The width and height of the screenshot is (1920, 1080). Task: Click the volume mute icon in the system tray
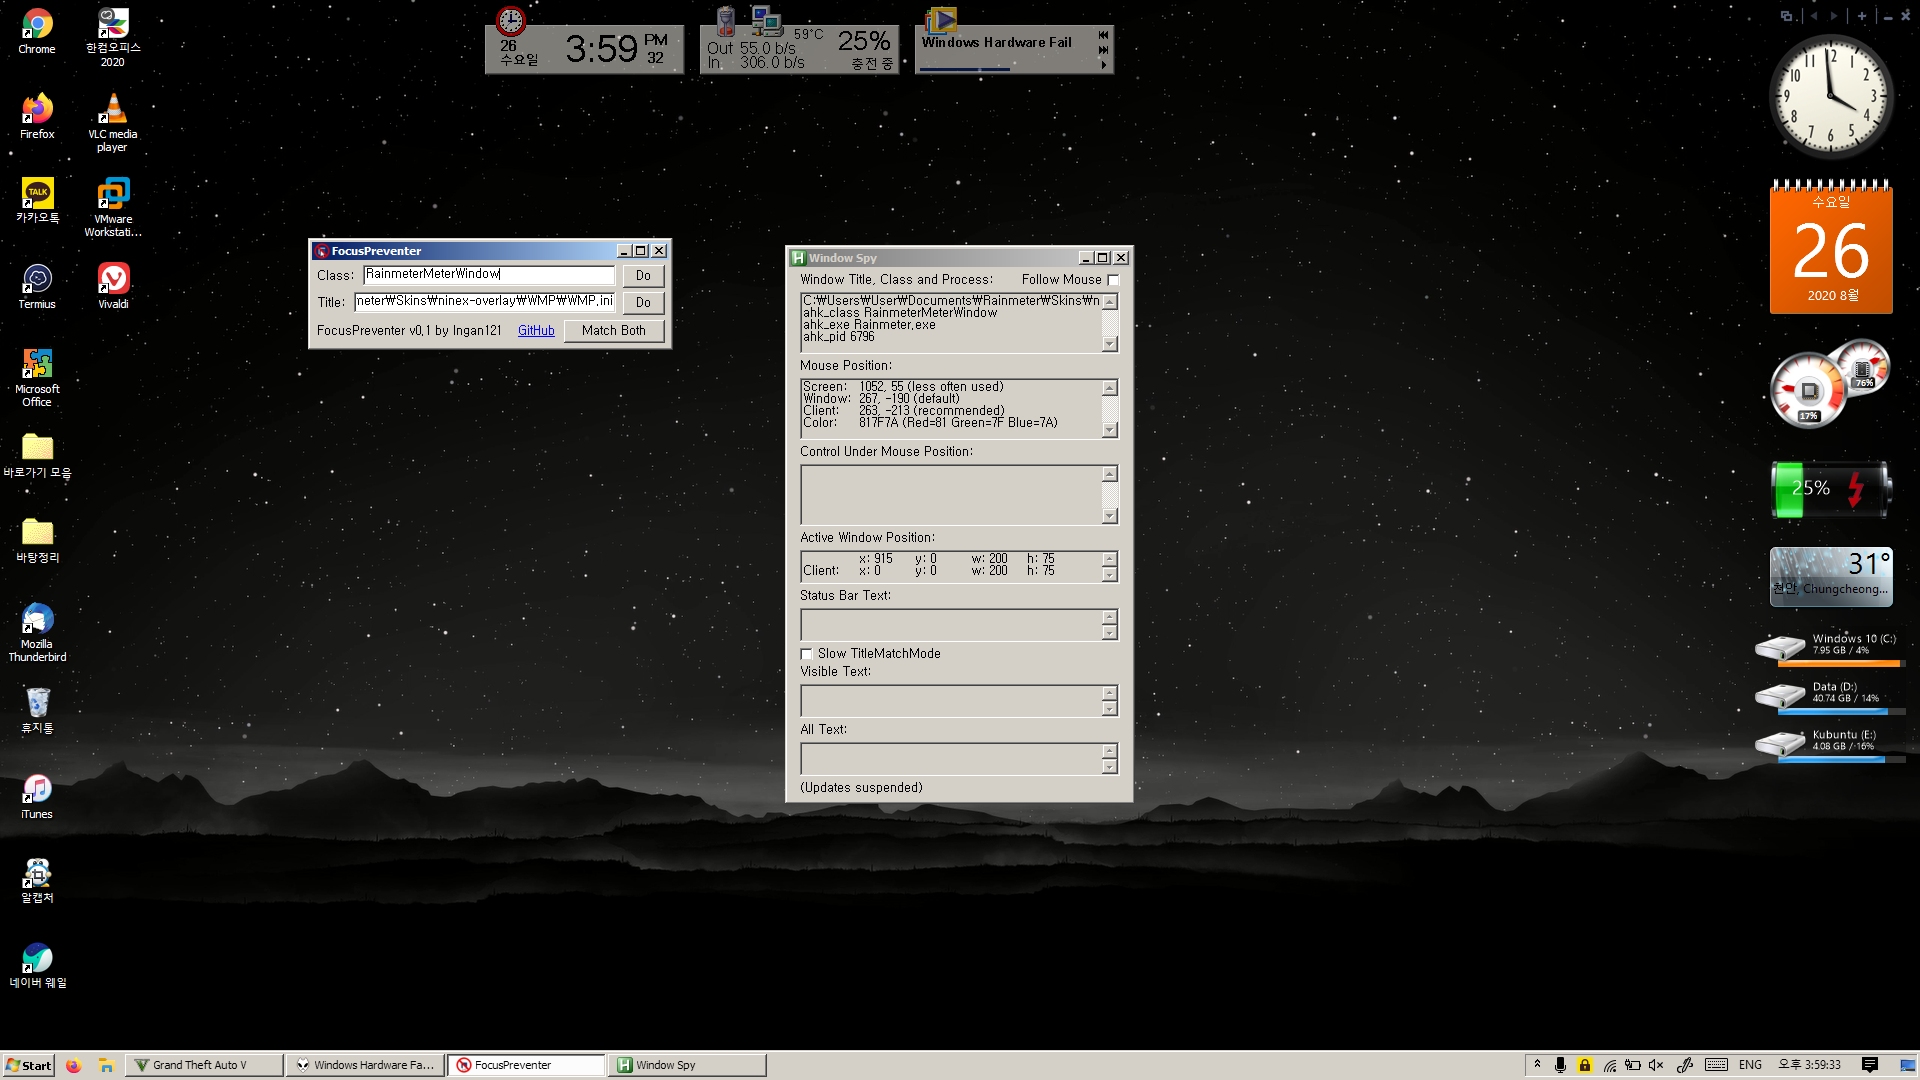pos(1656,1065)
